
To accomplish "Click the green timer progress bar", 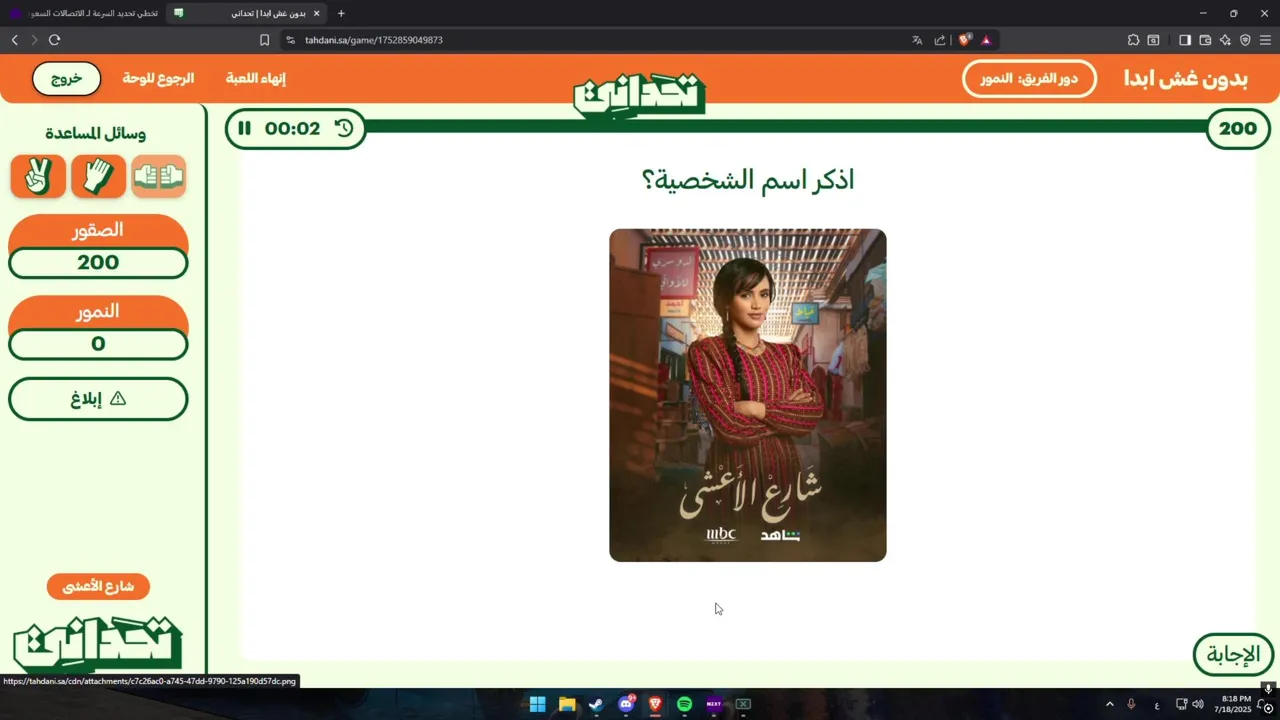I will tap(786, 127).
